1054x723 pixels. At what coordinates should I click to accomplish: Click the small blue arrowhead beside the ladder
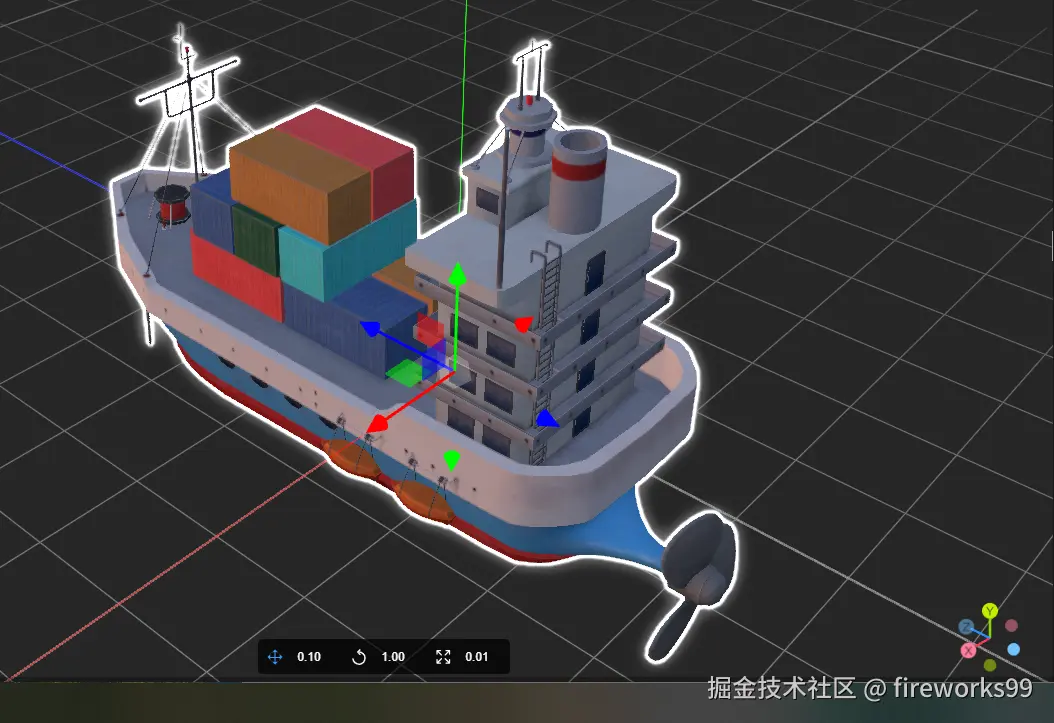coord(546,418)
